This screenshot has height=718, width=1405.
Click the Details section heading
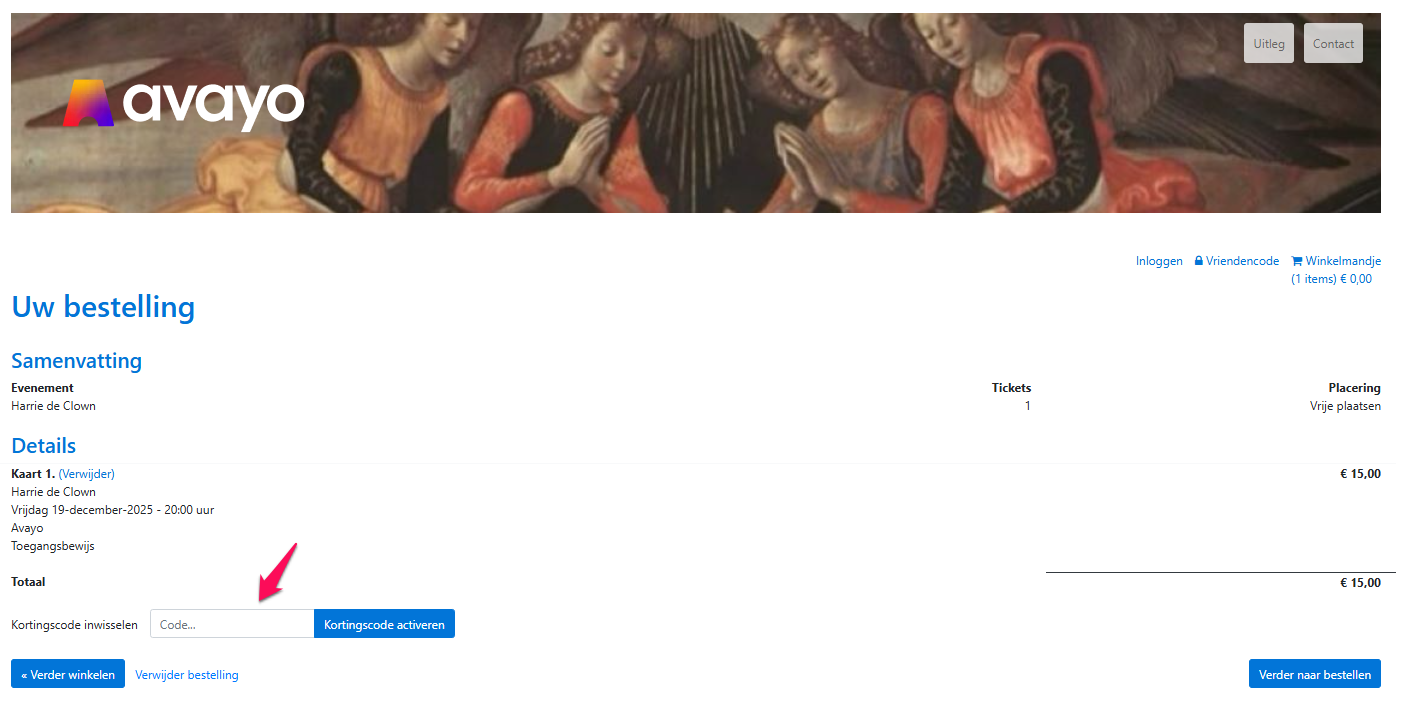tap(44, 446)
